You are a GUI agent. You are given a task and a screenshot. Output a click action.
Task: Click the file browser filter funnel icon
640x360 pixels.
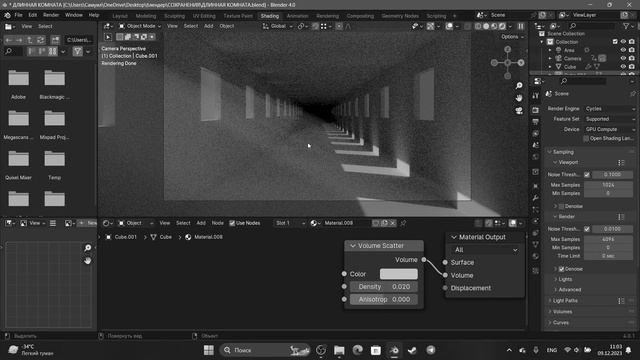77,51
